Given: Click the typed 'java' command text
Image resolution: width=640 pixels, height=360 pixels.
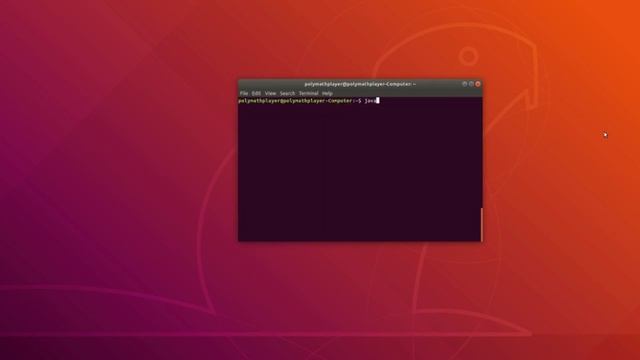Looking at the screenshot, I should (x=370, y=100).
